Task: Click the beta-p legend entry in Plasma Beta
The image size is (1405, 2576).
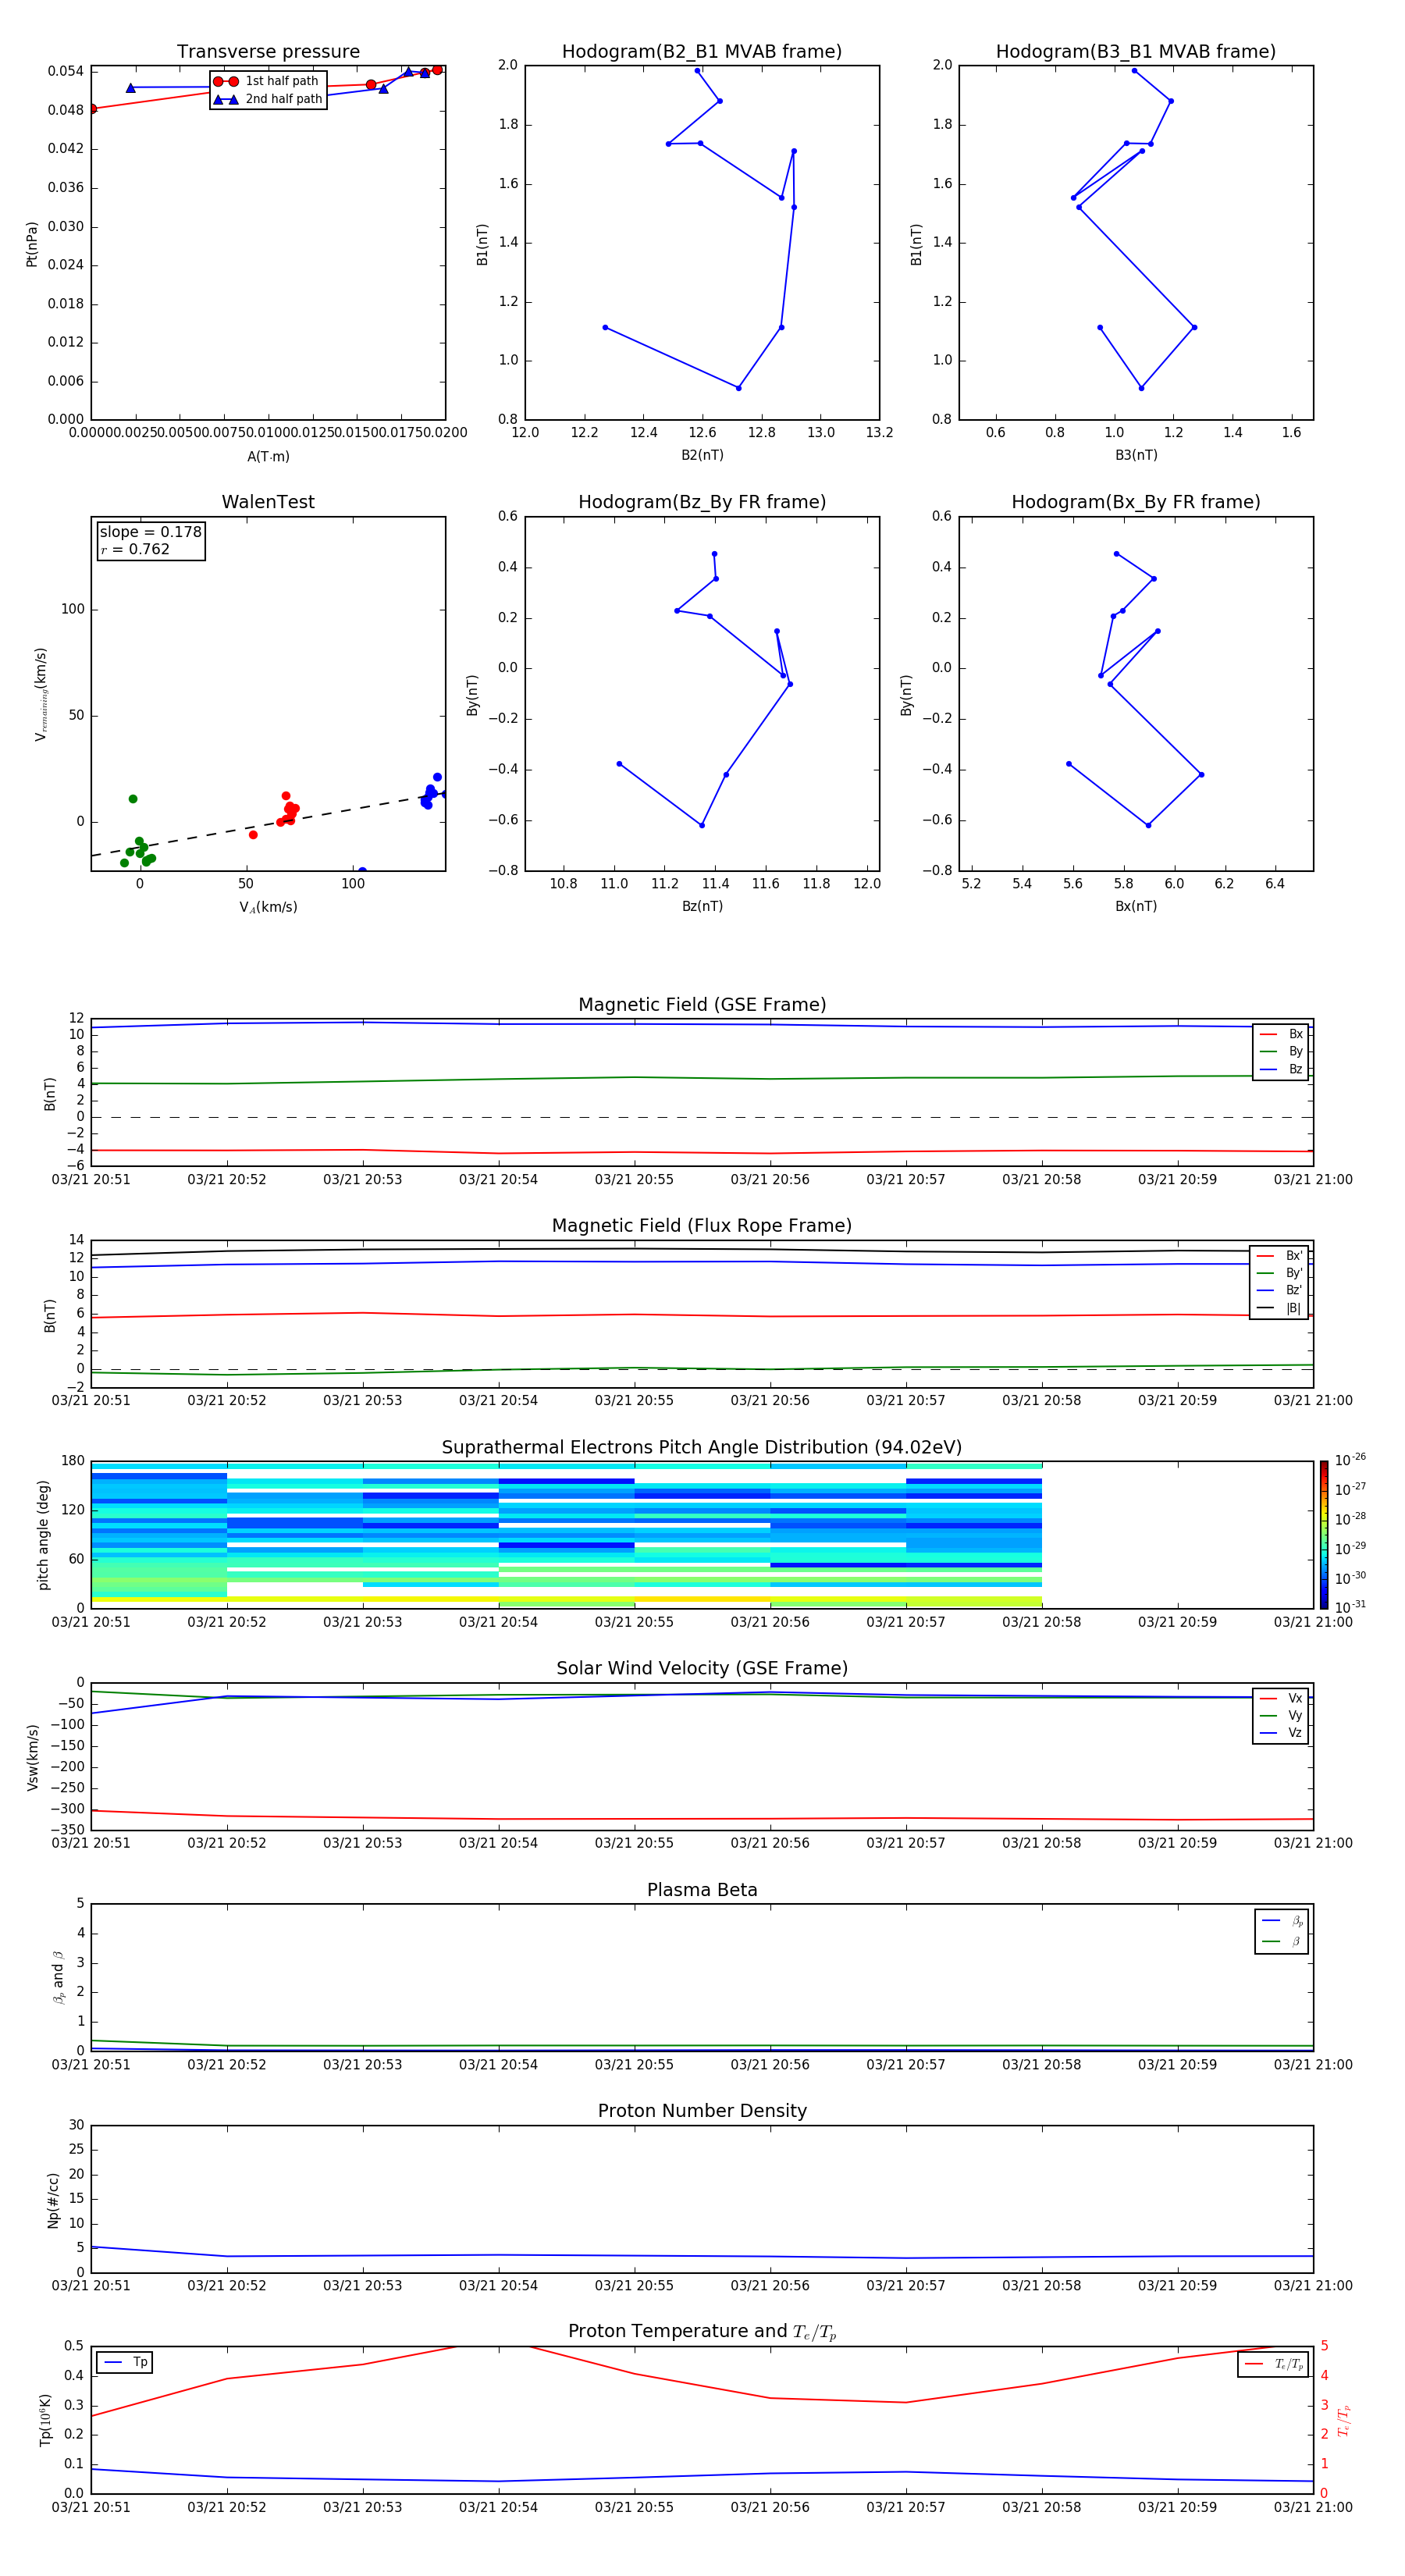Action: pyautogui.click(x=1282, y=1920)
